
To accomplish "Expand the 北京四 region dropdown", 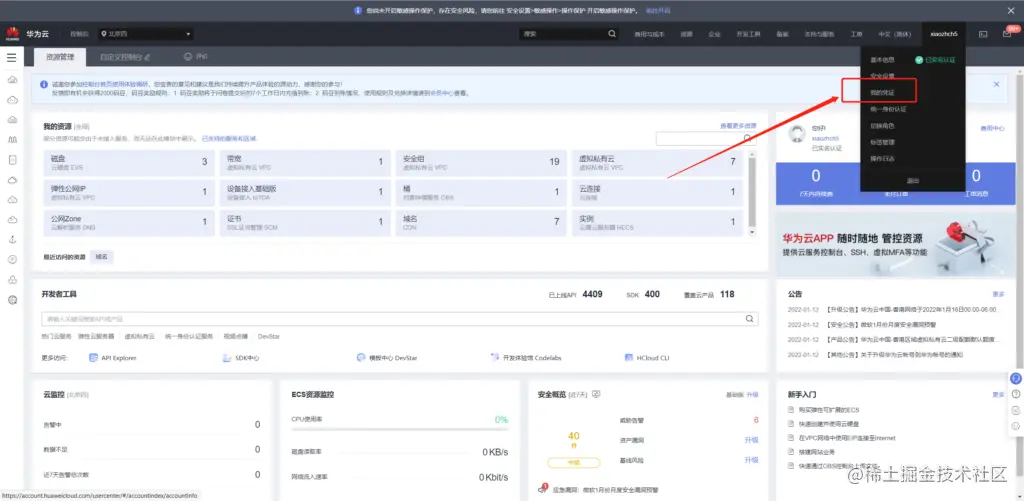I will point(146,34).
